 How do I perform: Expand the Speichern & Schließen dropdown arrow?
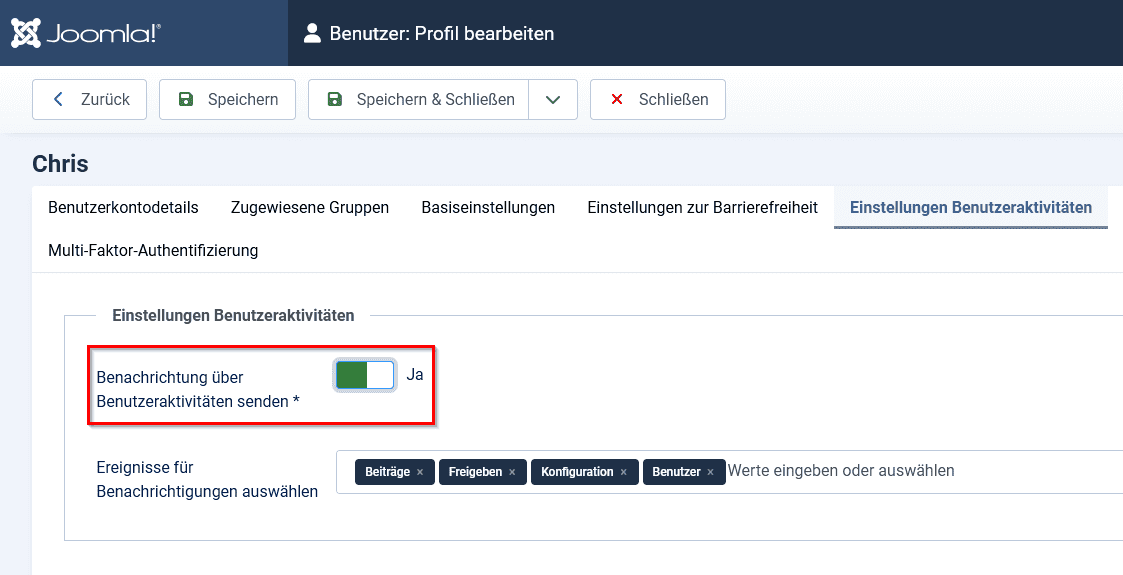pos(553,100)
